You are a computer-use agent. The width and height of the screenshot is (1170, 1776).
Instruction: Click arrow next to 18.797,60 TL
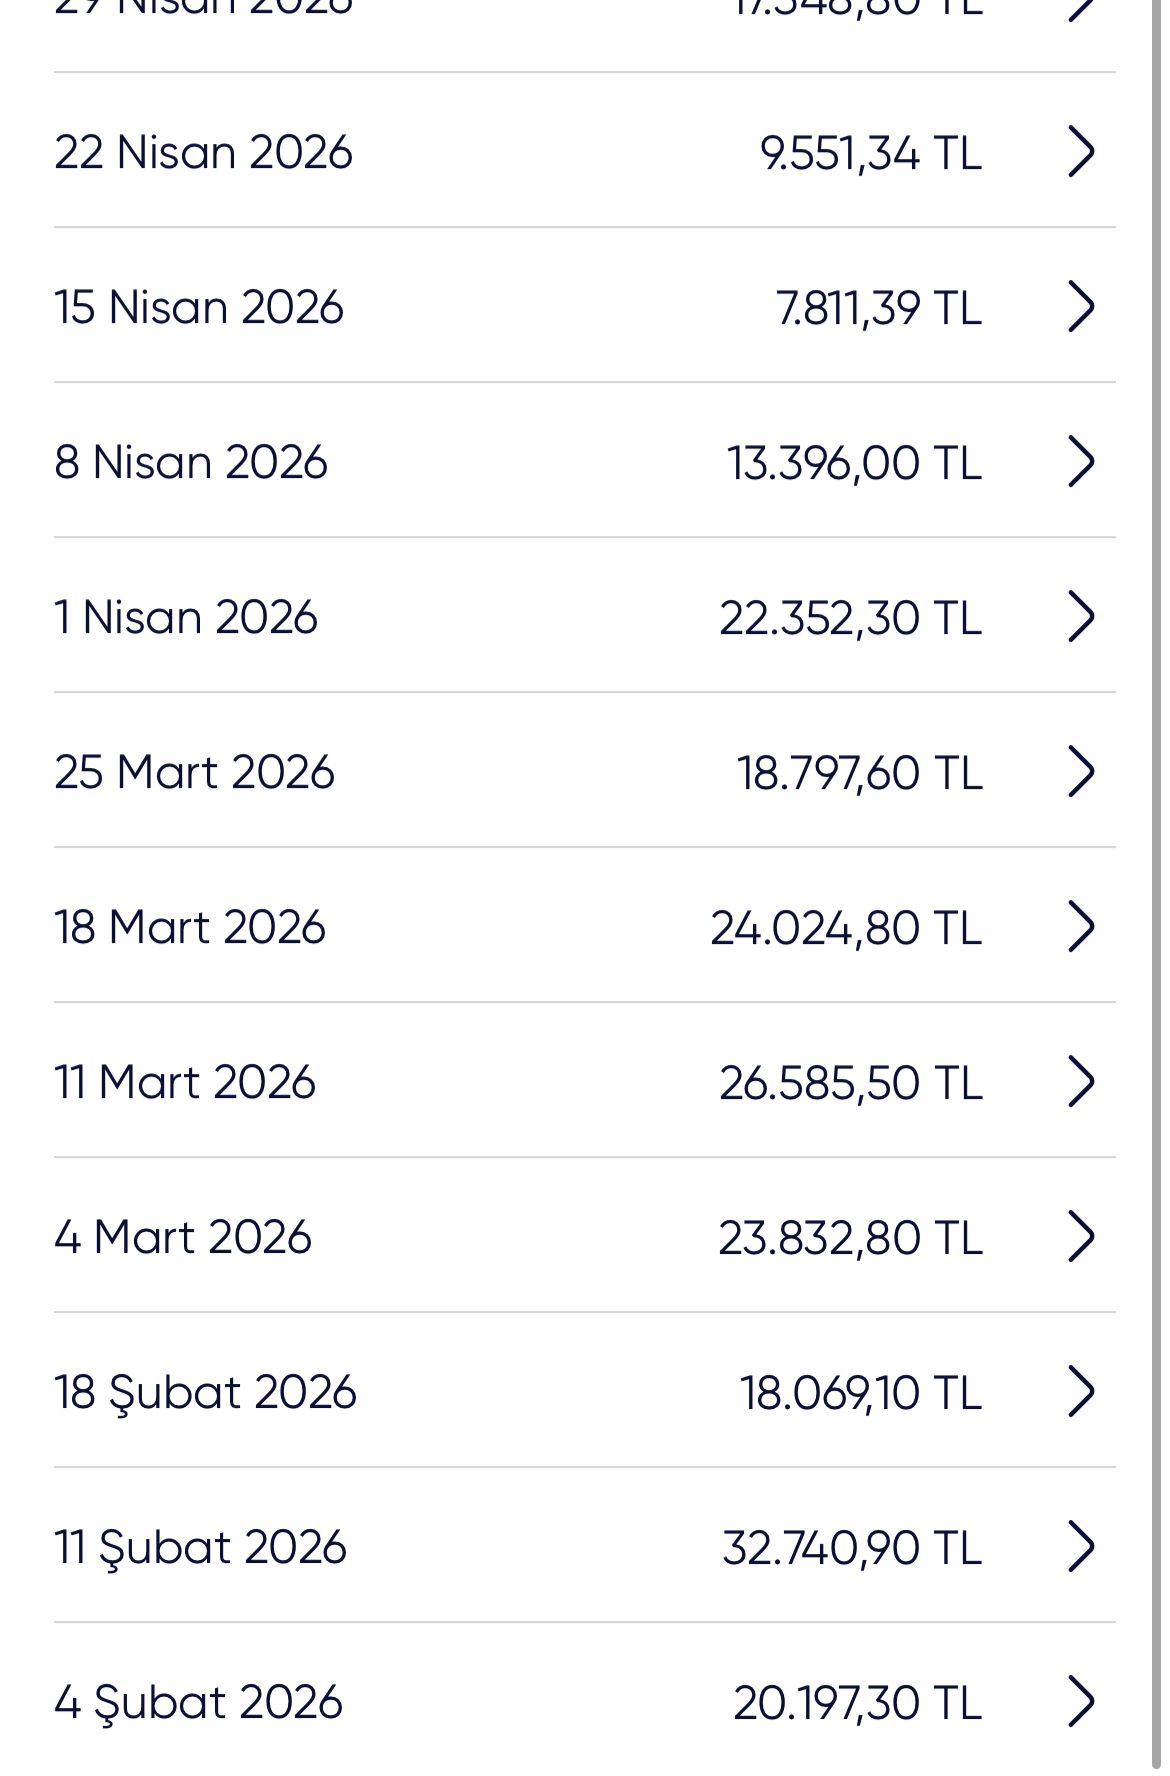coord(1081,772)
